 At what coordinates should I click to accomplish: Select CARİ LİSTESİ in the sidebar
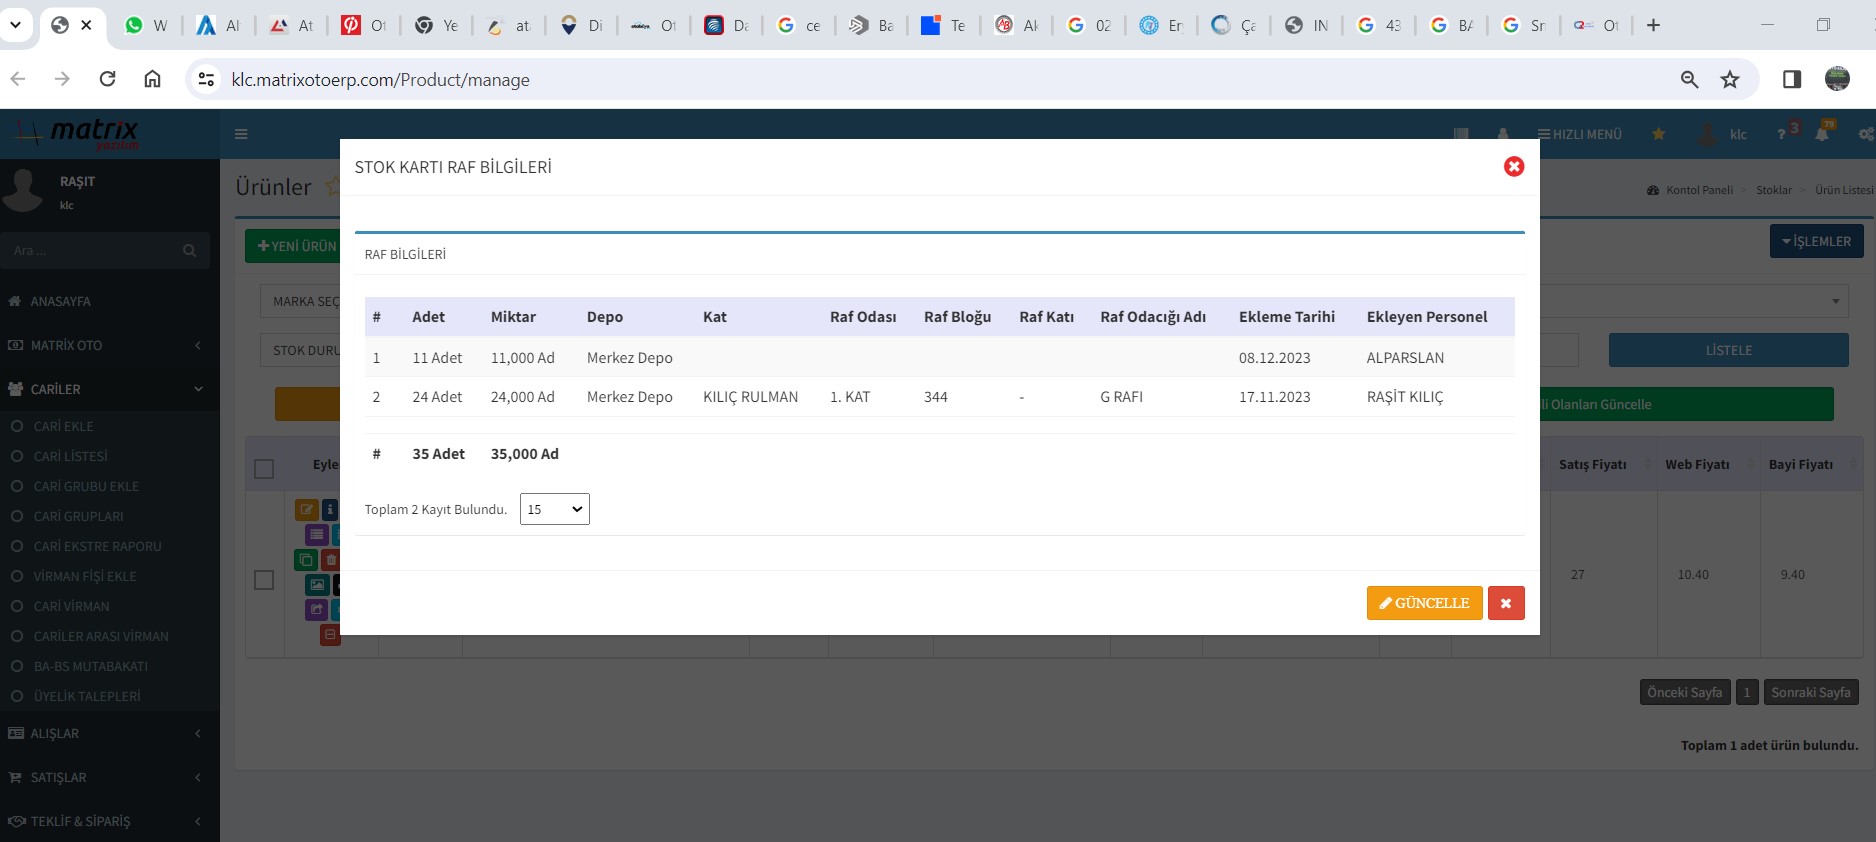[71, 456]
